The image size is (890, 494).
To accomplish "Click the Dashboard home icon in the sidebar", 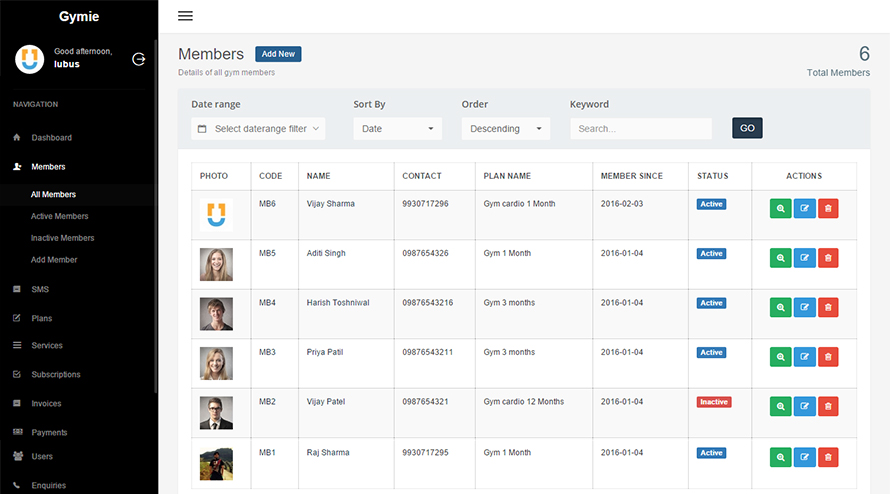I will (x=17, y=138).
